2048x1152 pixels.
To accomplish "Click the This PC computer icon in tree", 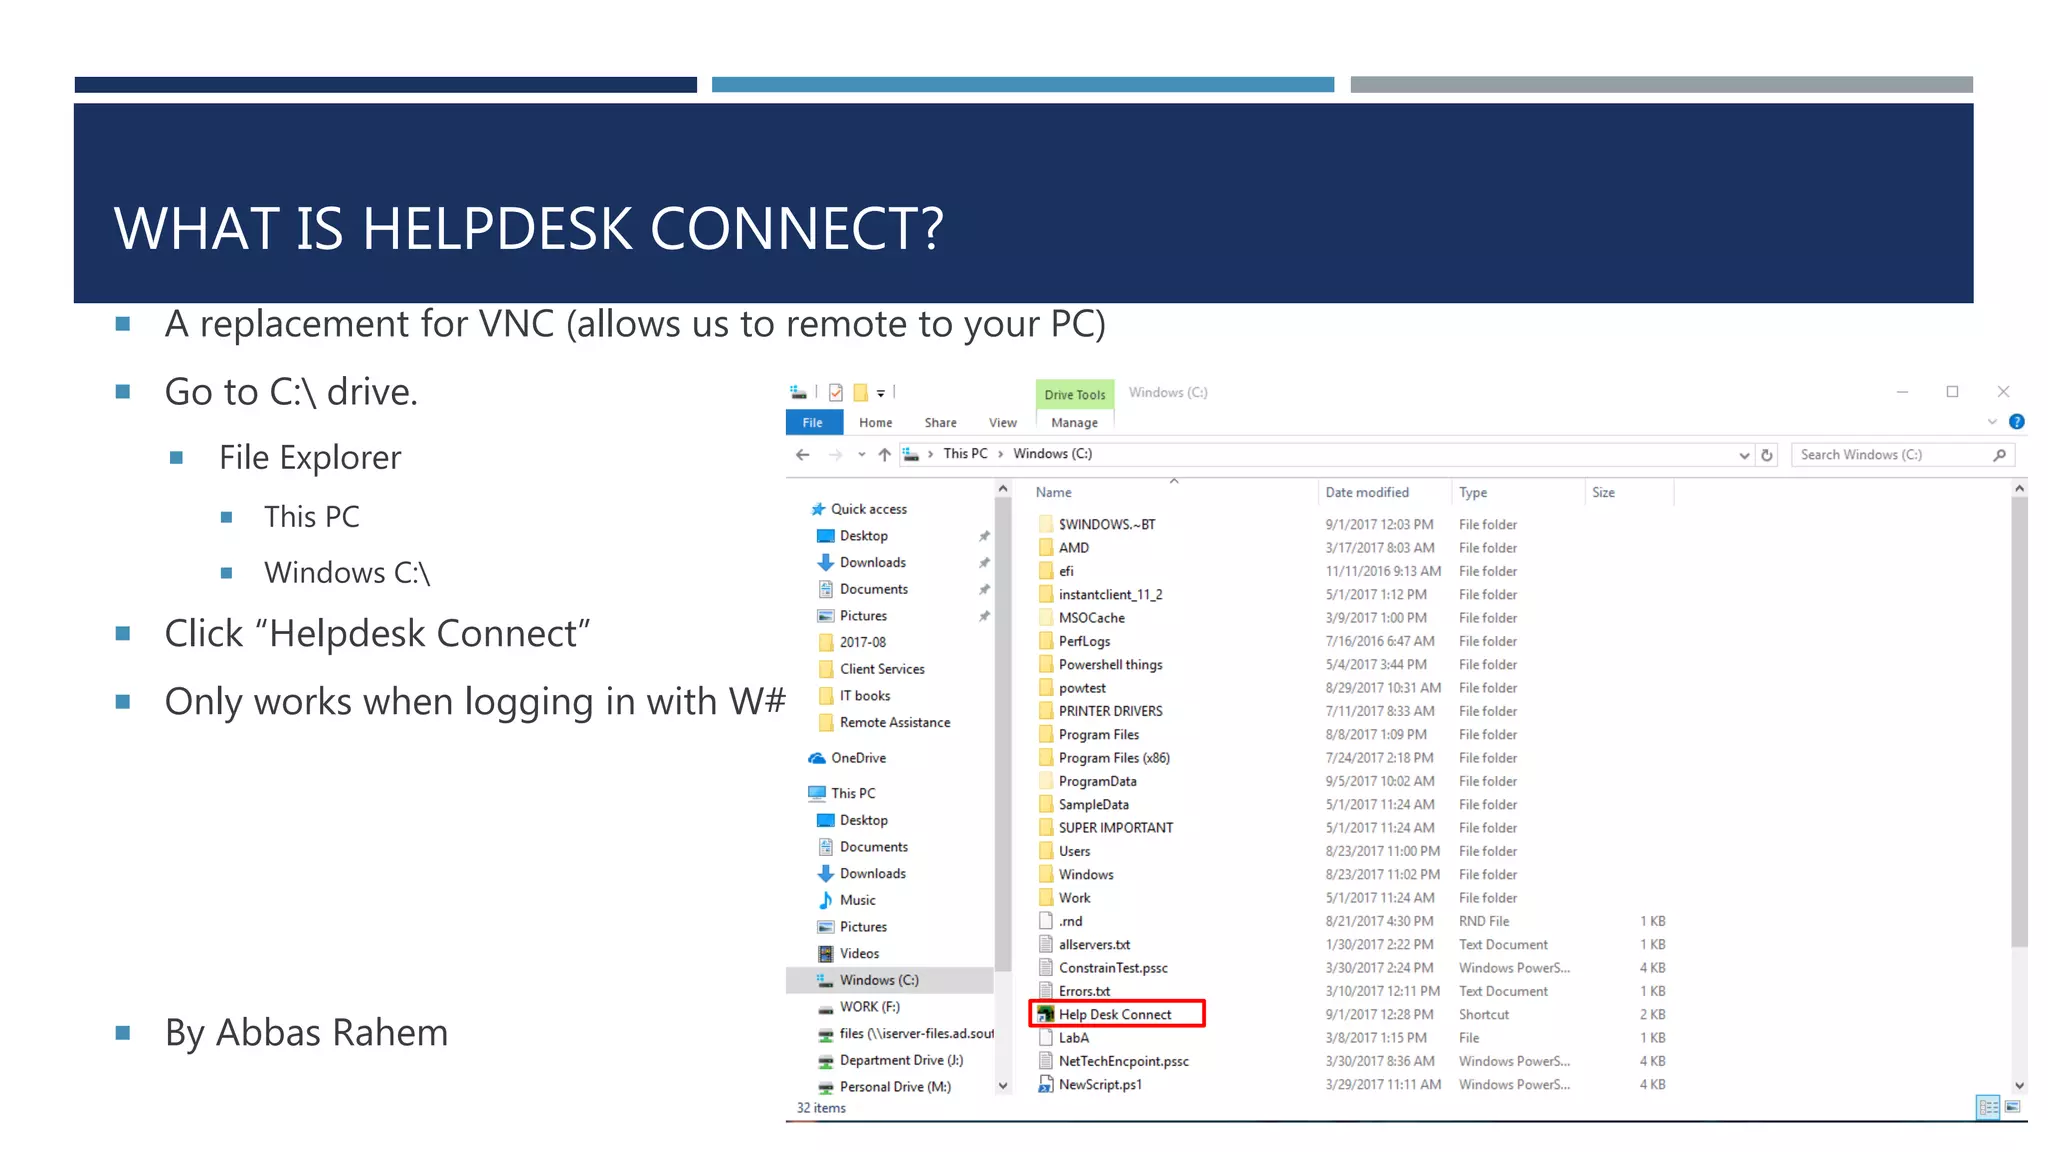I will [x=817, y=793].
